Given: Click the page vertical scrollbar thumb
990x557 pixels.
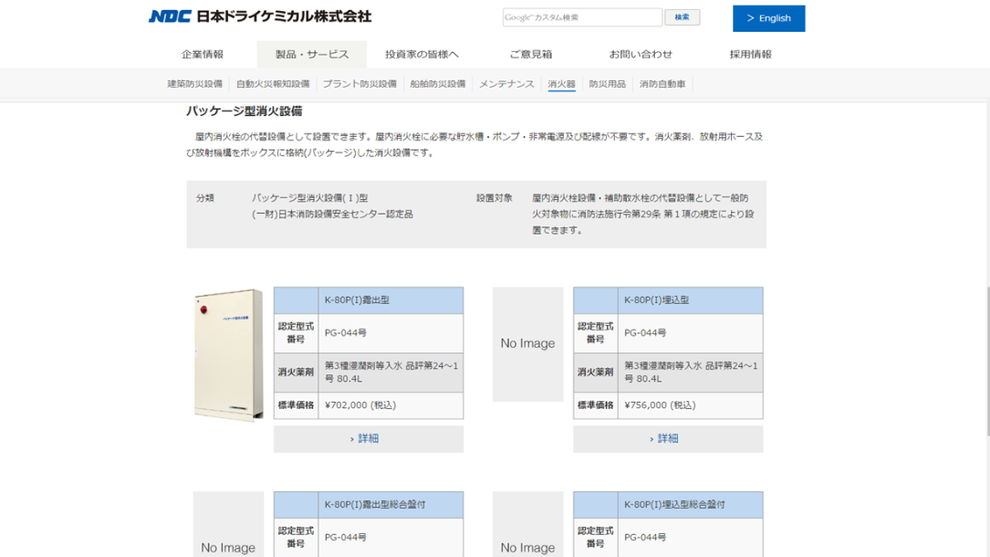Looking at the screenshot, I should [x=987, y=361].
